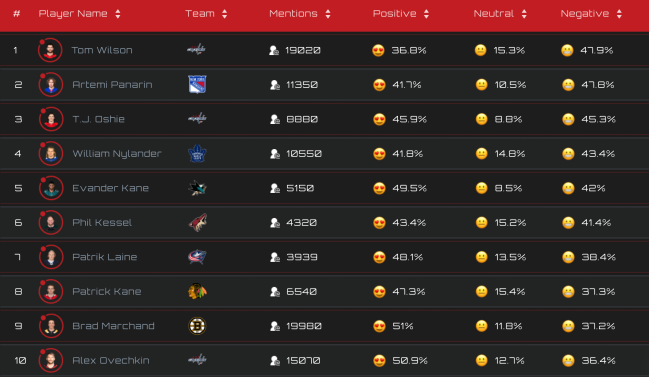Select Patrik Laine's player photo
649x377 pixels.
[x=50, y=257]
